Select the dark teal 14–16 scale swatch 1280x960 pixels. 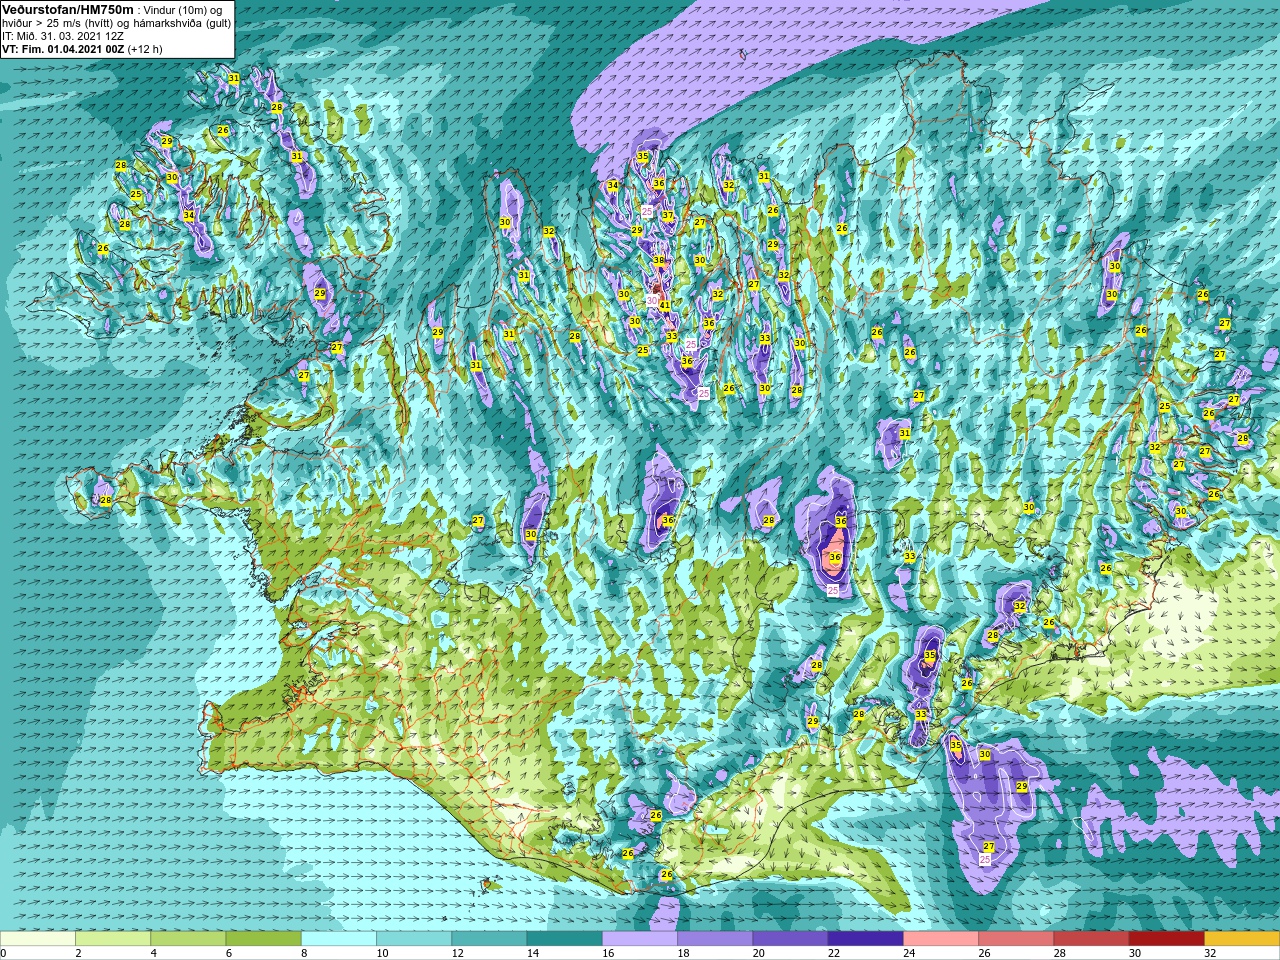[565, 938]
